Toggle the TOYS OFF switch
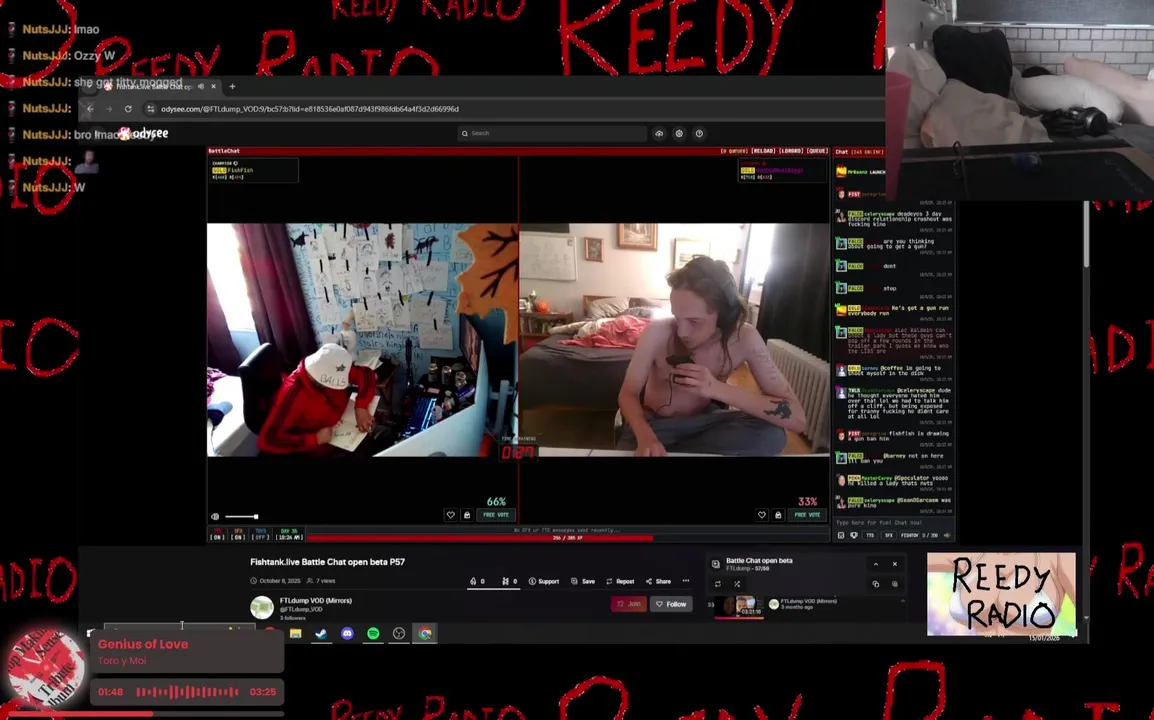Screen dimensions: 1154x720 pyautogui.click(x=261, y=534)
